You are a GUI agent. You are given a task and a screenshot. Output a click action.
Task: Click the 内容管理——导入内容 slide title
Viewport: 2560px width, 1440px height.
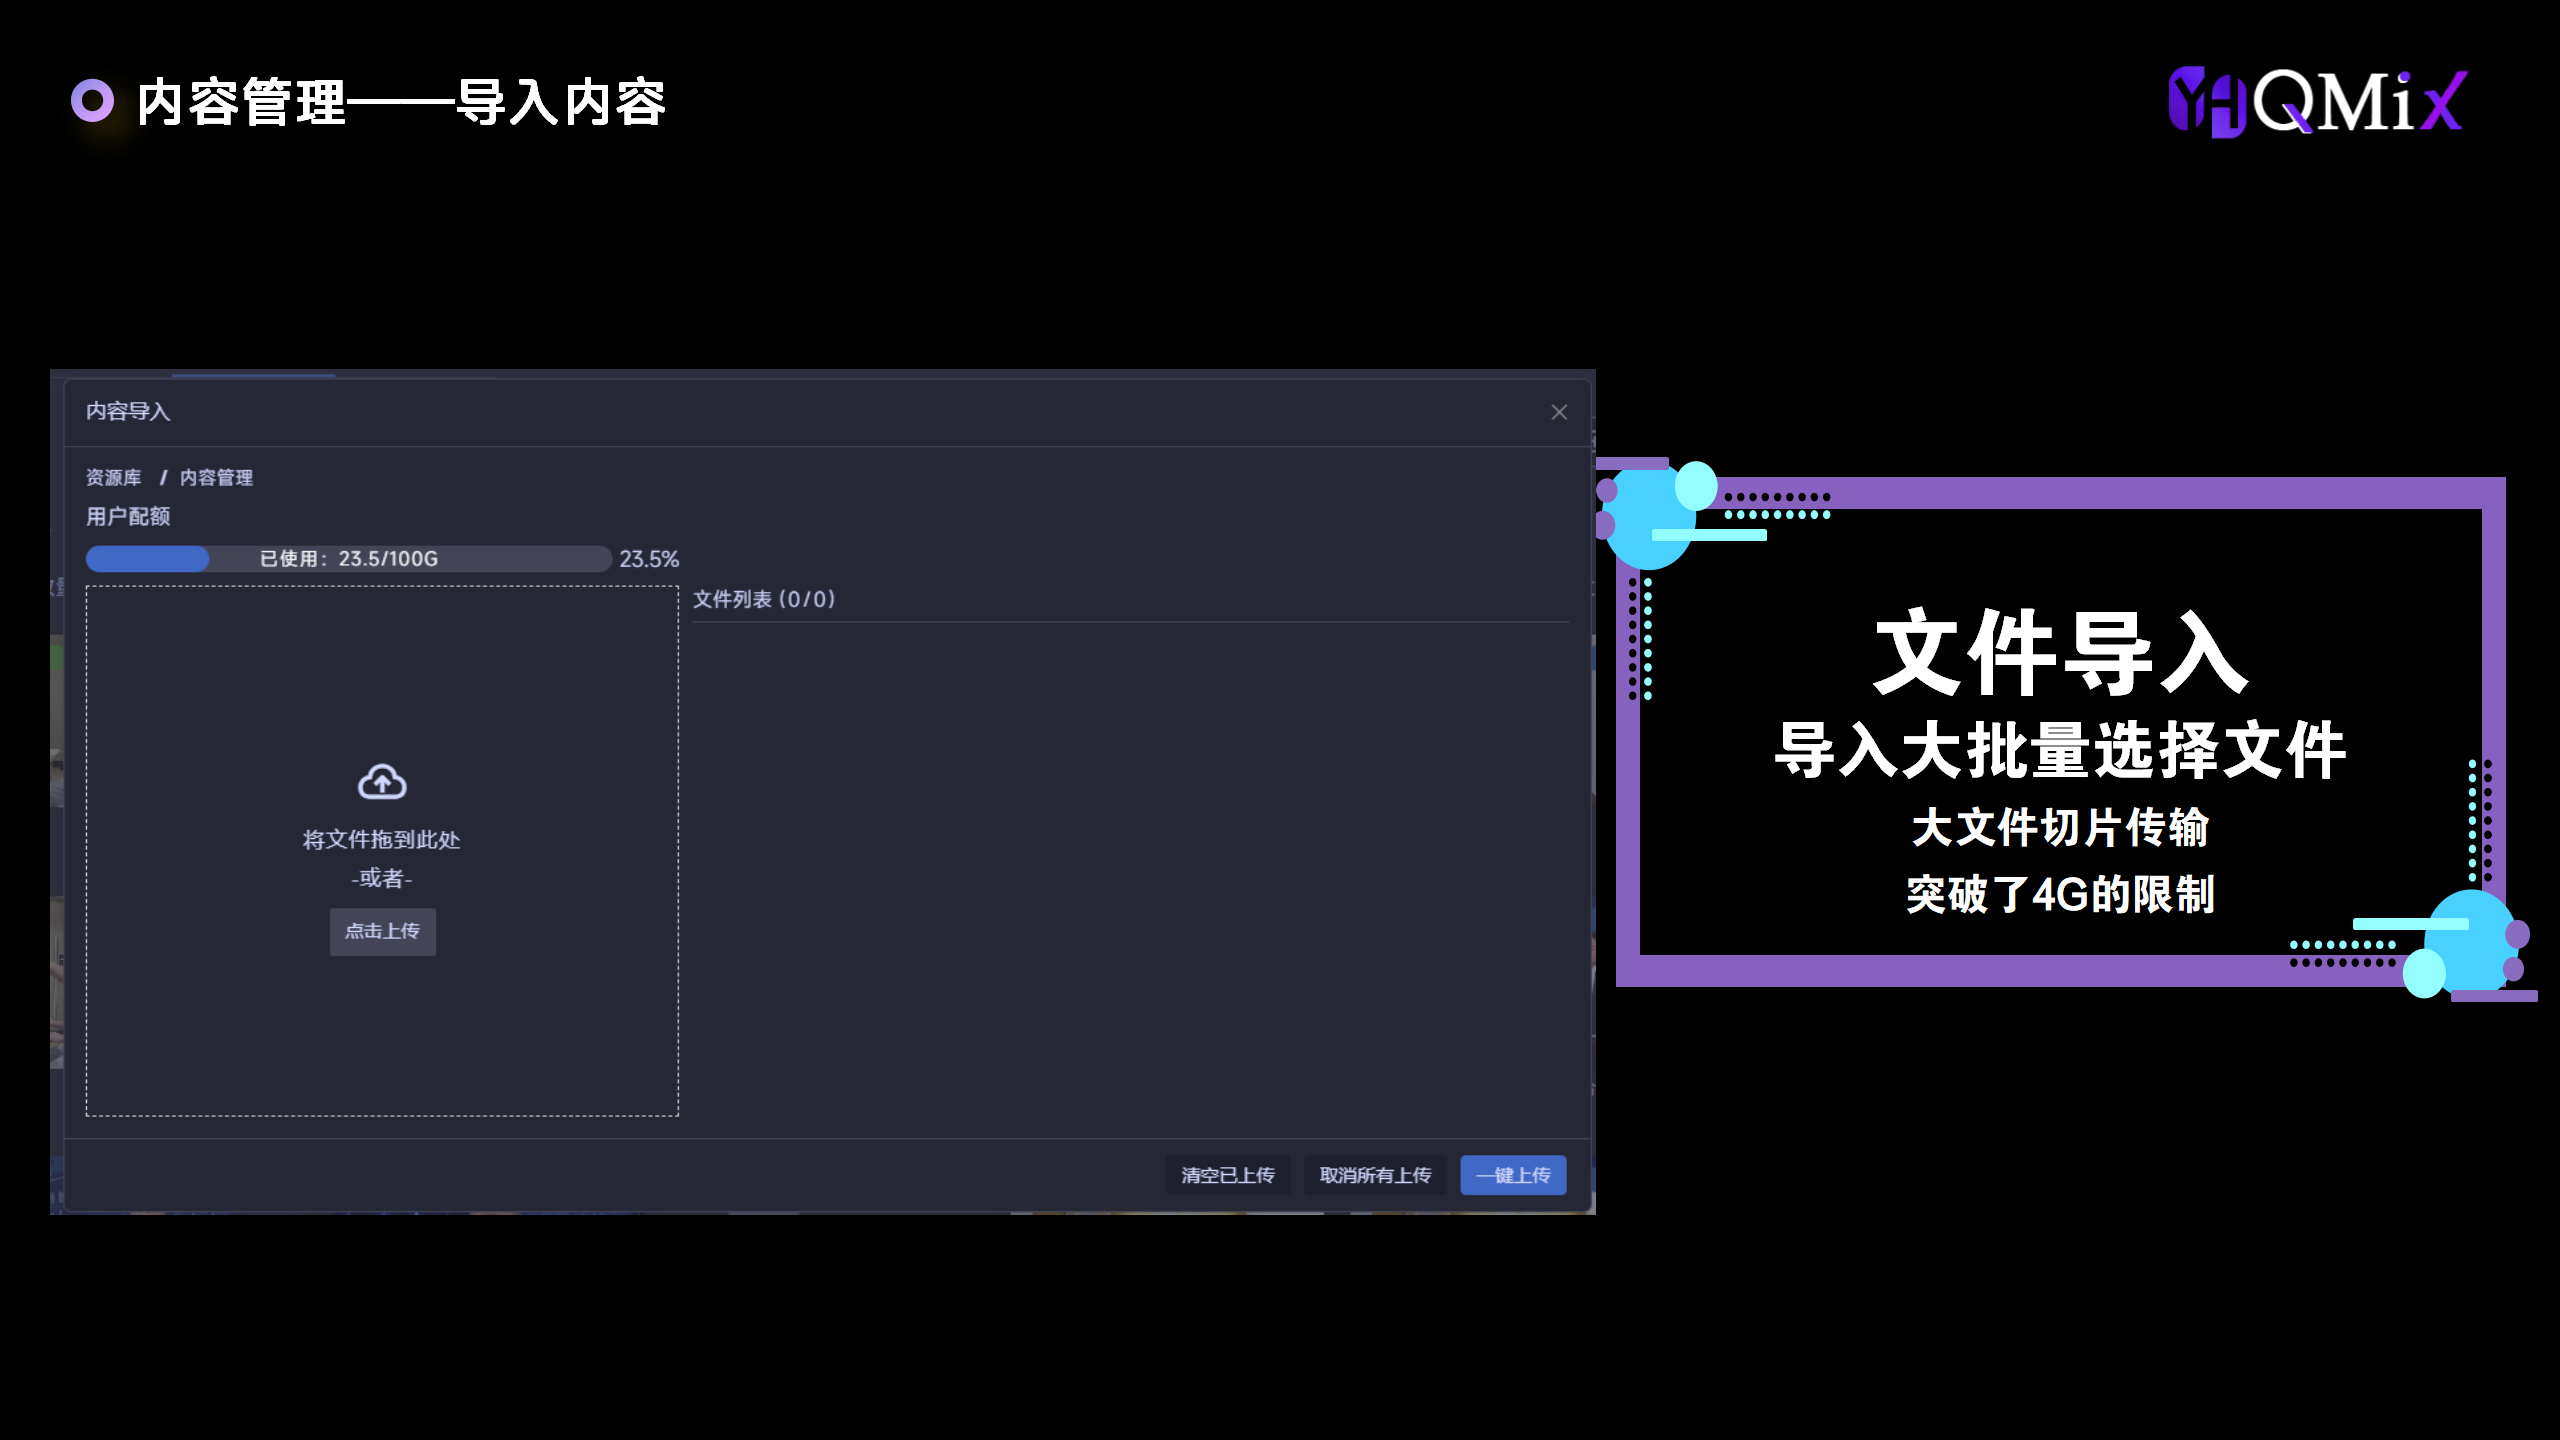(400, 102)
